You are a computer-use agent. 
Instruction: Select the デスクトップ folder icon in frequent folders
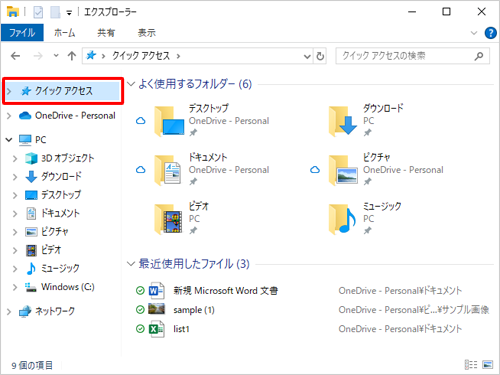point(170,121)
